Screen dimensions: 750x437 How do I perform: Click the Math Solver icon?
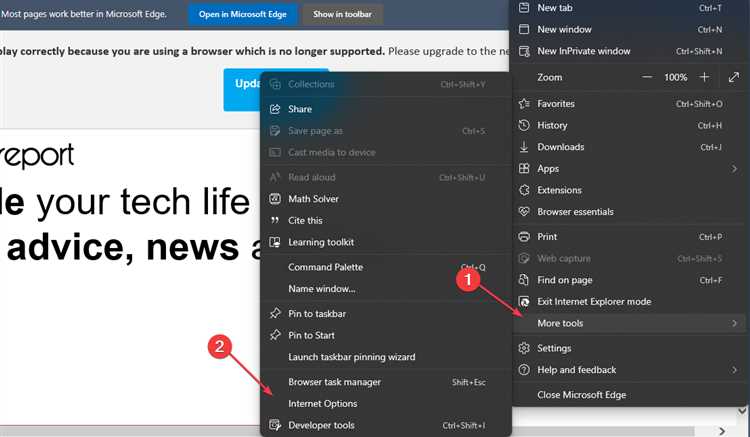pyautogui.click(x=274, y=199)
